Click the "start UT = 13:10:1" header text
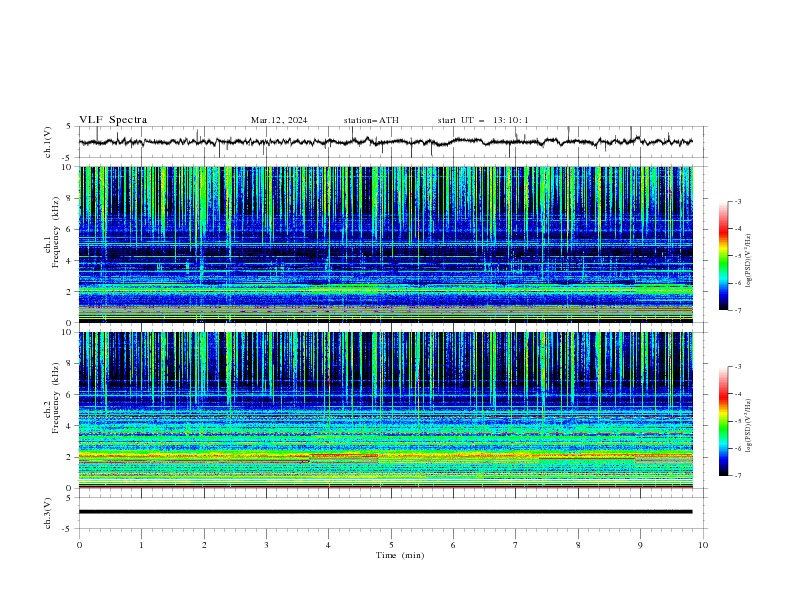The width and height of the screenshot is (792, 612). (x=483, y=120)
